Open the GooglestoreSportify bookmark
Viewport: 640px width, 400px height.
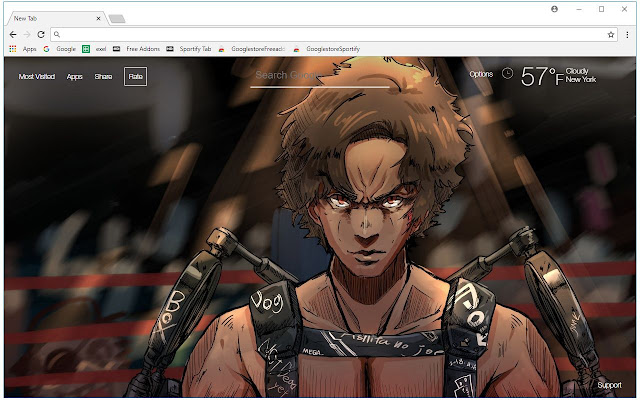[327, 49]
